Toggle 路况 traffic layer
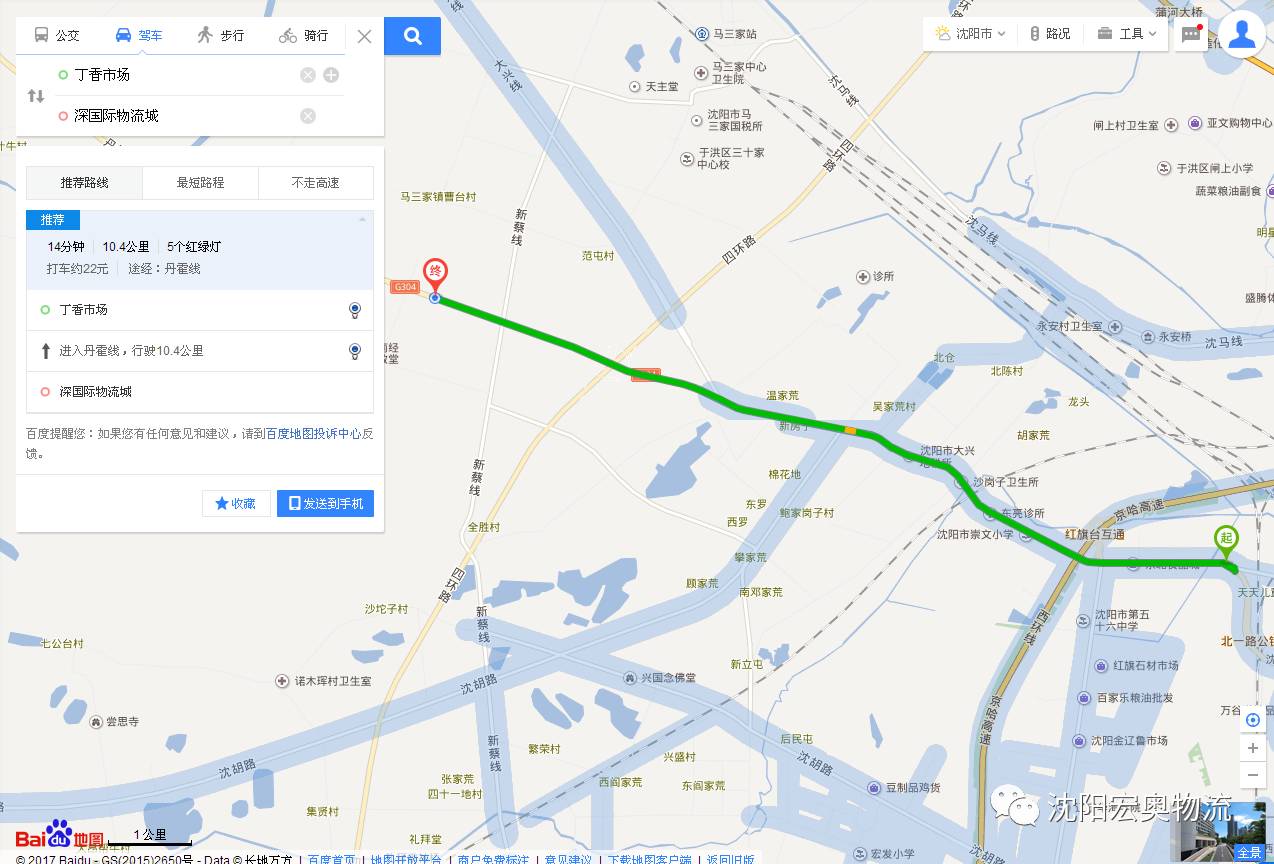Viewport: 1274px width, 864px height. [1050, 34]
